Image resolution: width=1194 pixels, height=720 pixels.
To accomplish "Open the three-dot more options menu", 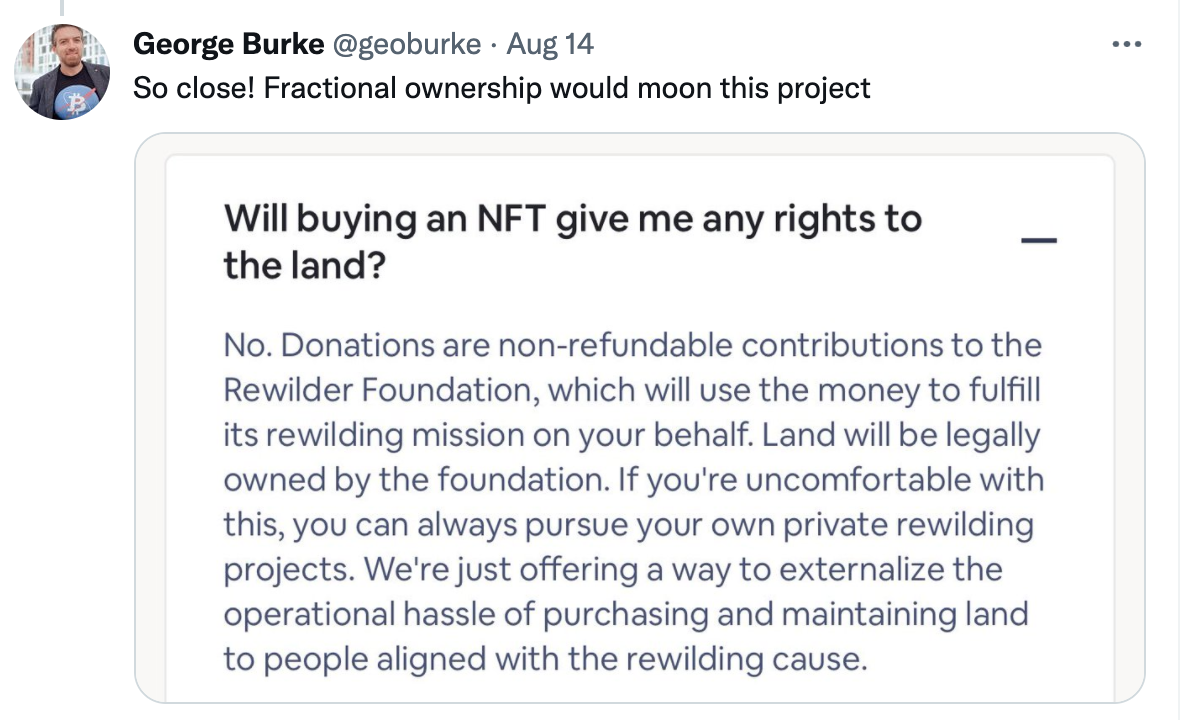I will click(1126, 45).
